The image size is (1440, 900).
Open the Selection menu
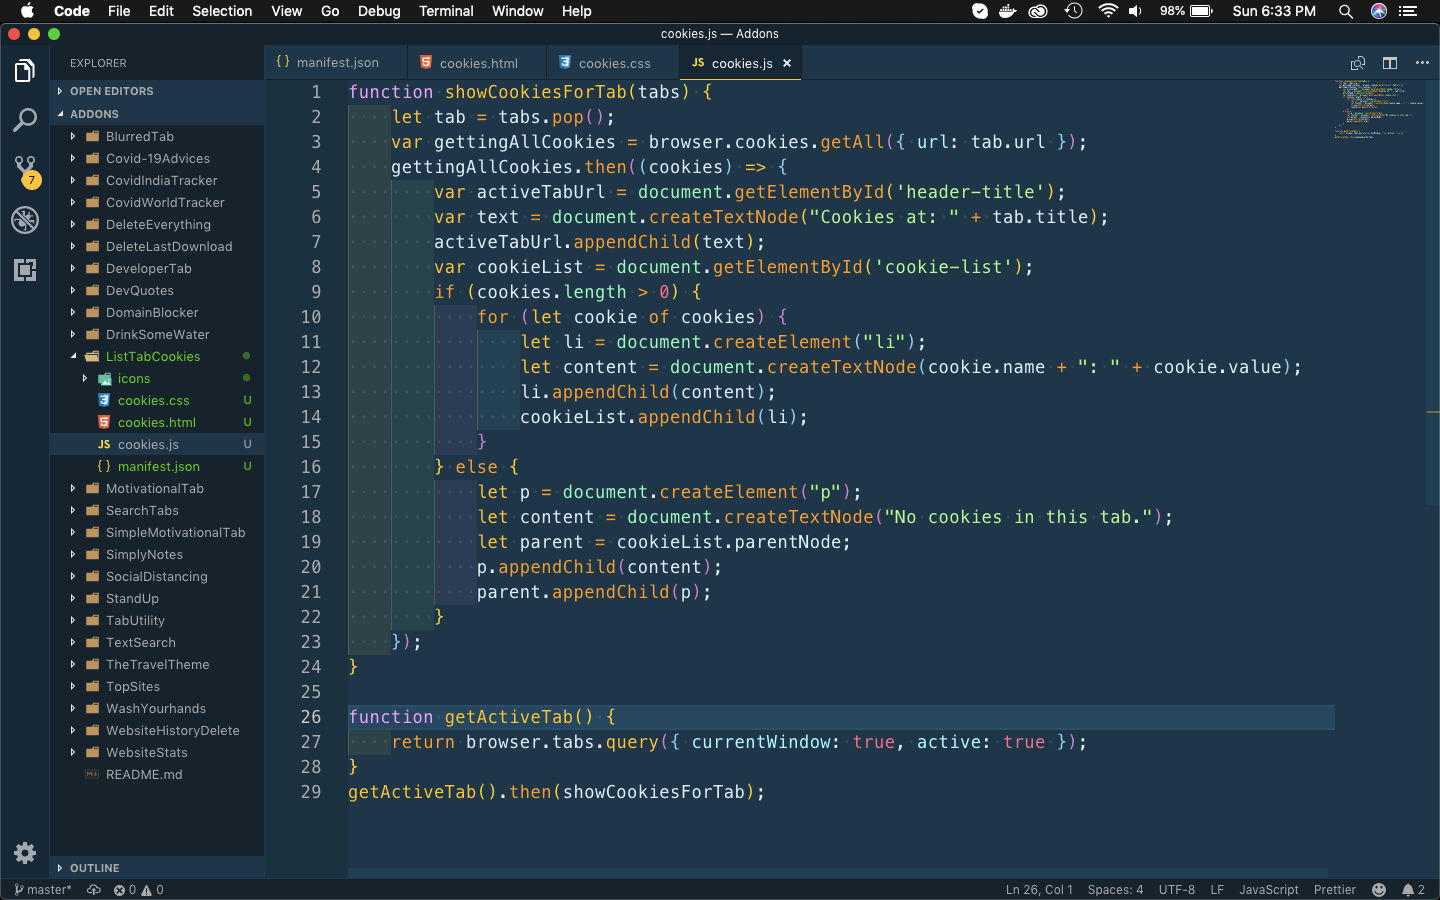[222, 11]
